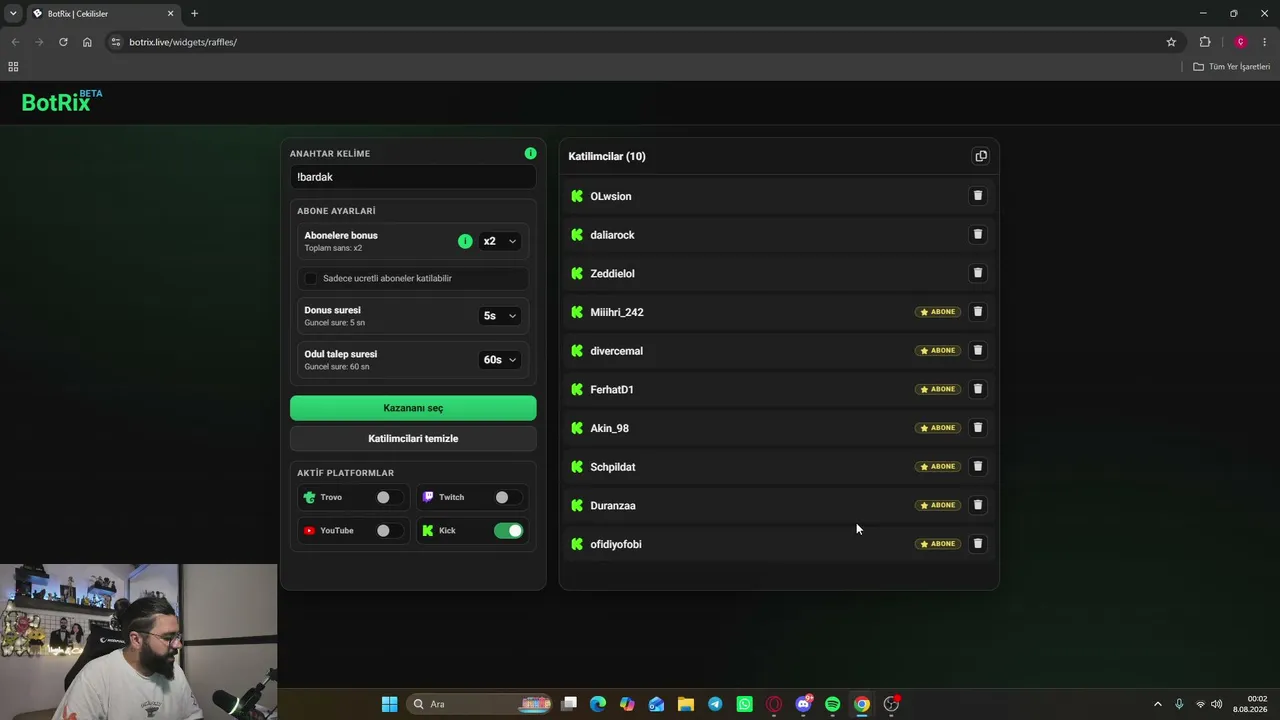Viewport: 1280px width, 720px height.
Task: Delete Duranzaa via trash icon
Action: (x=978, y=505)
